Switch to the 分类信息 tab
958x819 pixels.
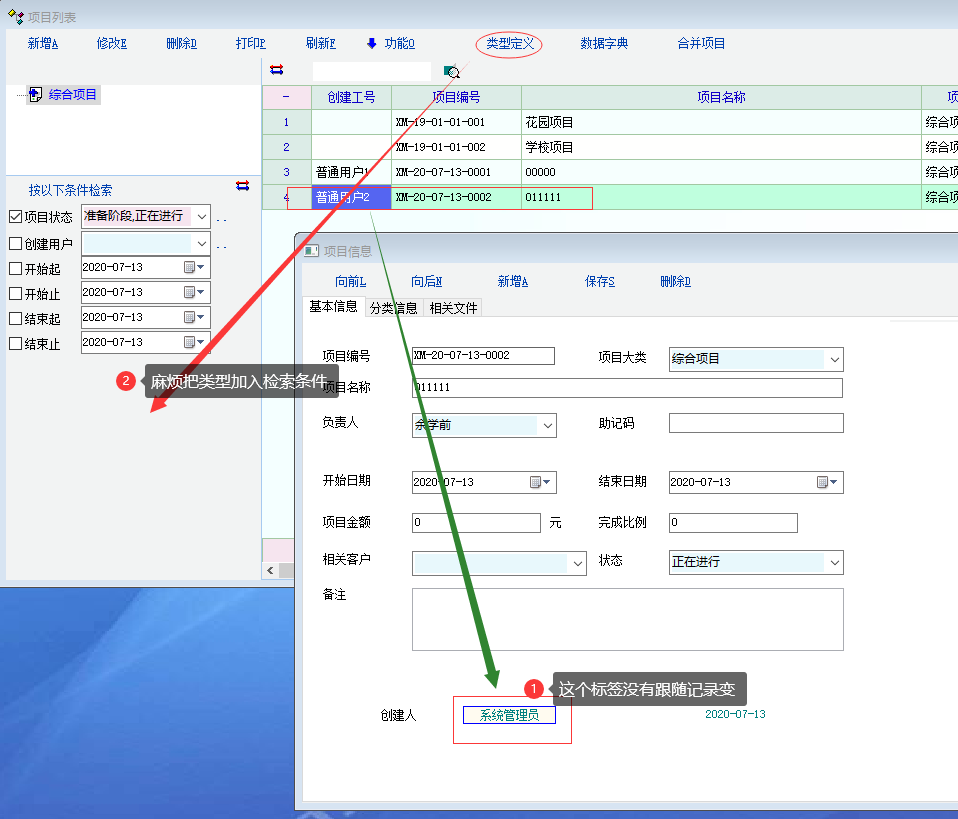[393, 308]
